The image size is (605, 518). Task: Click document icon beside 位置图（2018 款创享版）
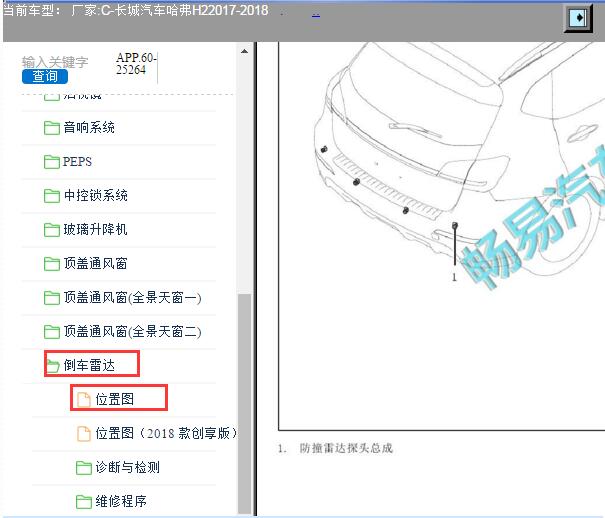tap(83, 434)
